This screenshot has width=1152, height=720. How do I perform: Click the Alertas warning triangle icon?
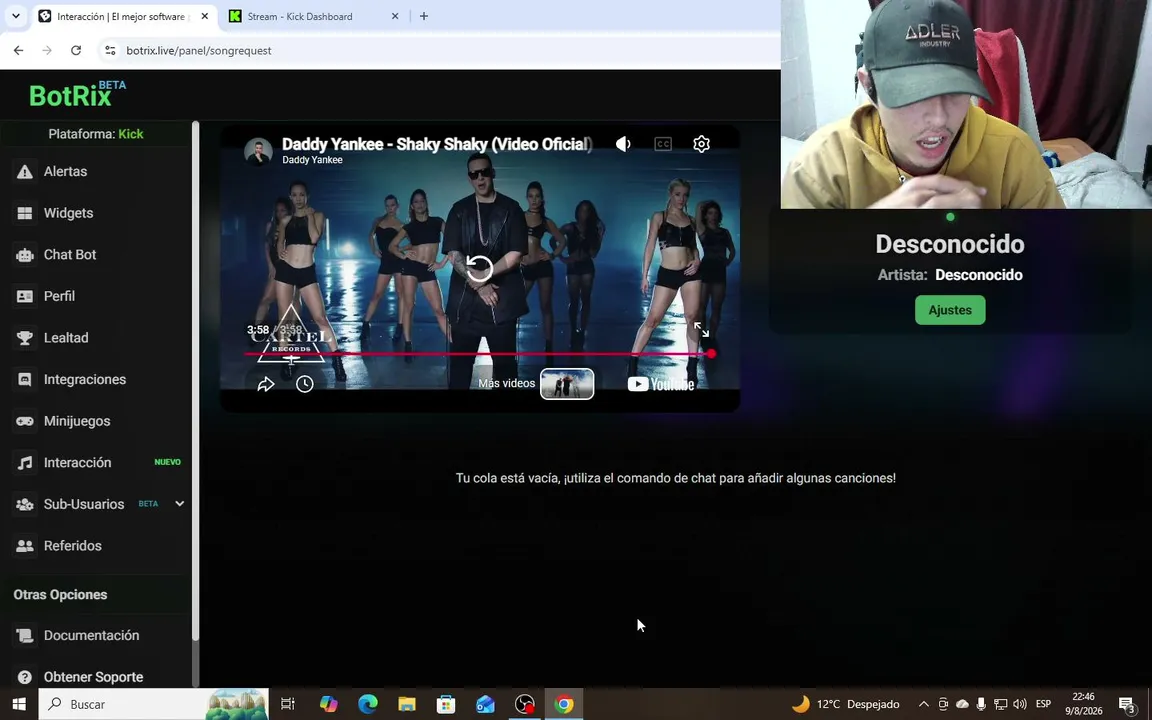[x=25, y=171]
